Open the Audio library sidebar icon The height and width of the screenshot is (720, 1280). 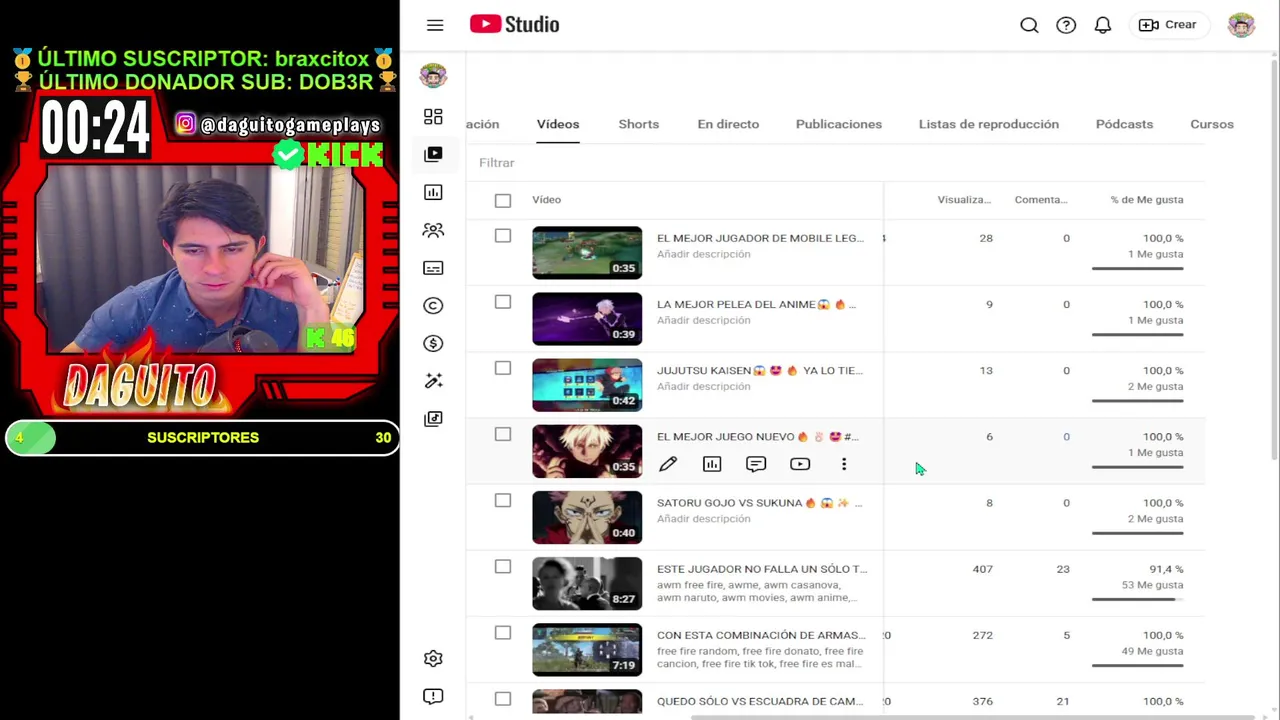pyautogui.click(x=433, y=419)
